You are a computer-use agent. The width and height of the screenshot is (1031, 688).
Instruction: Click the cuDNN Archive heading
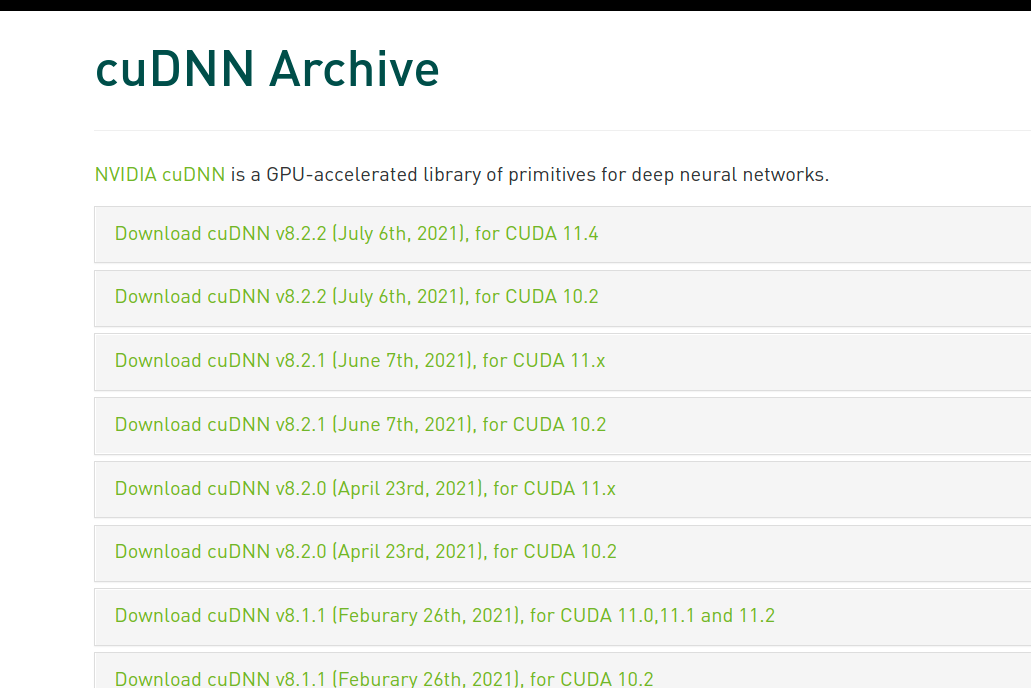coord(267,68)
